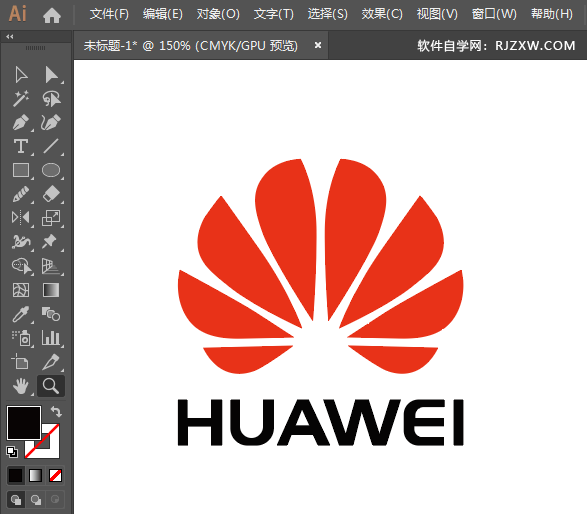
Task: Grab the toolbar drag handle
Action: 36,48
